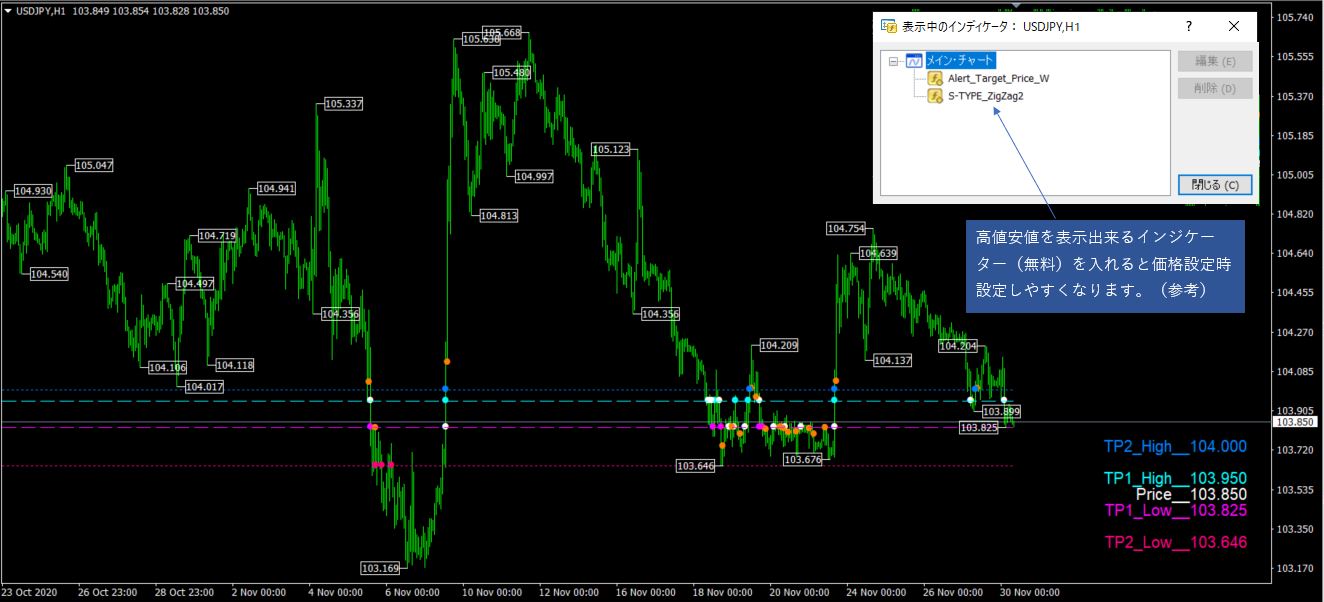Screen dimensions: 1324x602
Task: Click the 105.123 price label
Action: click(611, 150)
